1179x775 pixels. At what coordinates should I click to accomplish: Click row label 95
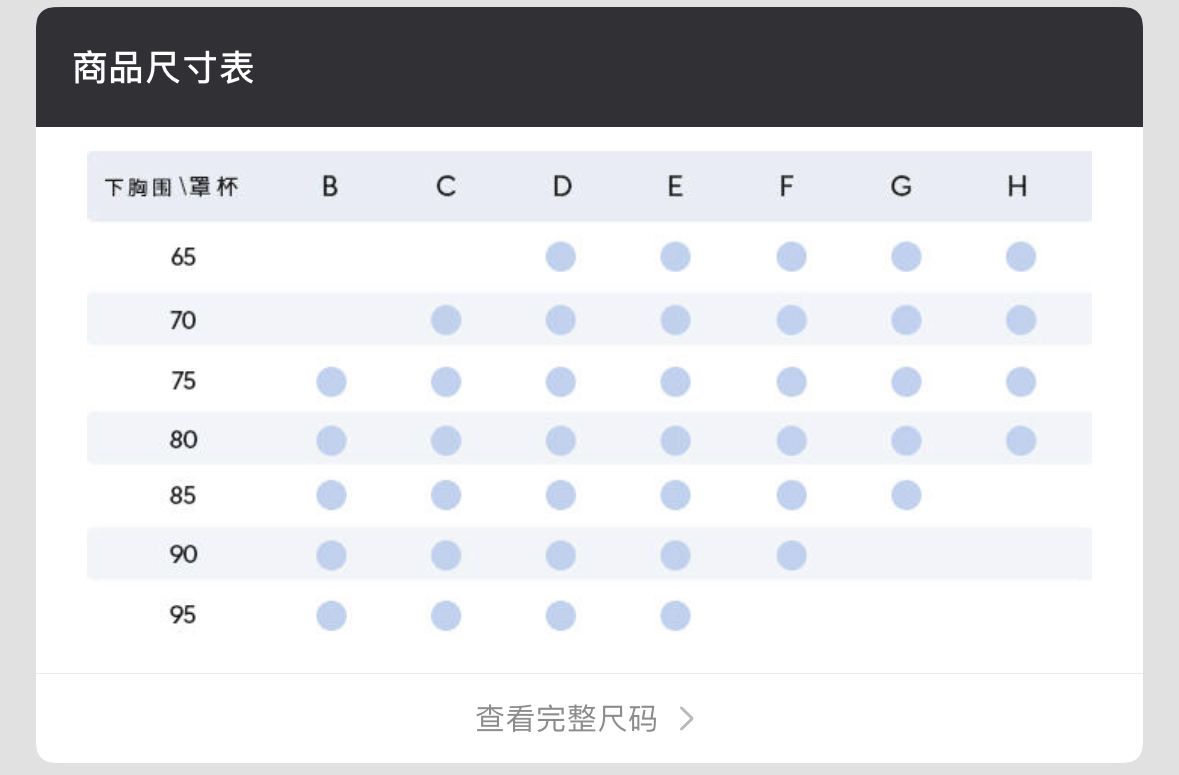[x=183, y=615]
